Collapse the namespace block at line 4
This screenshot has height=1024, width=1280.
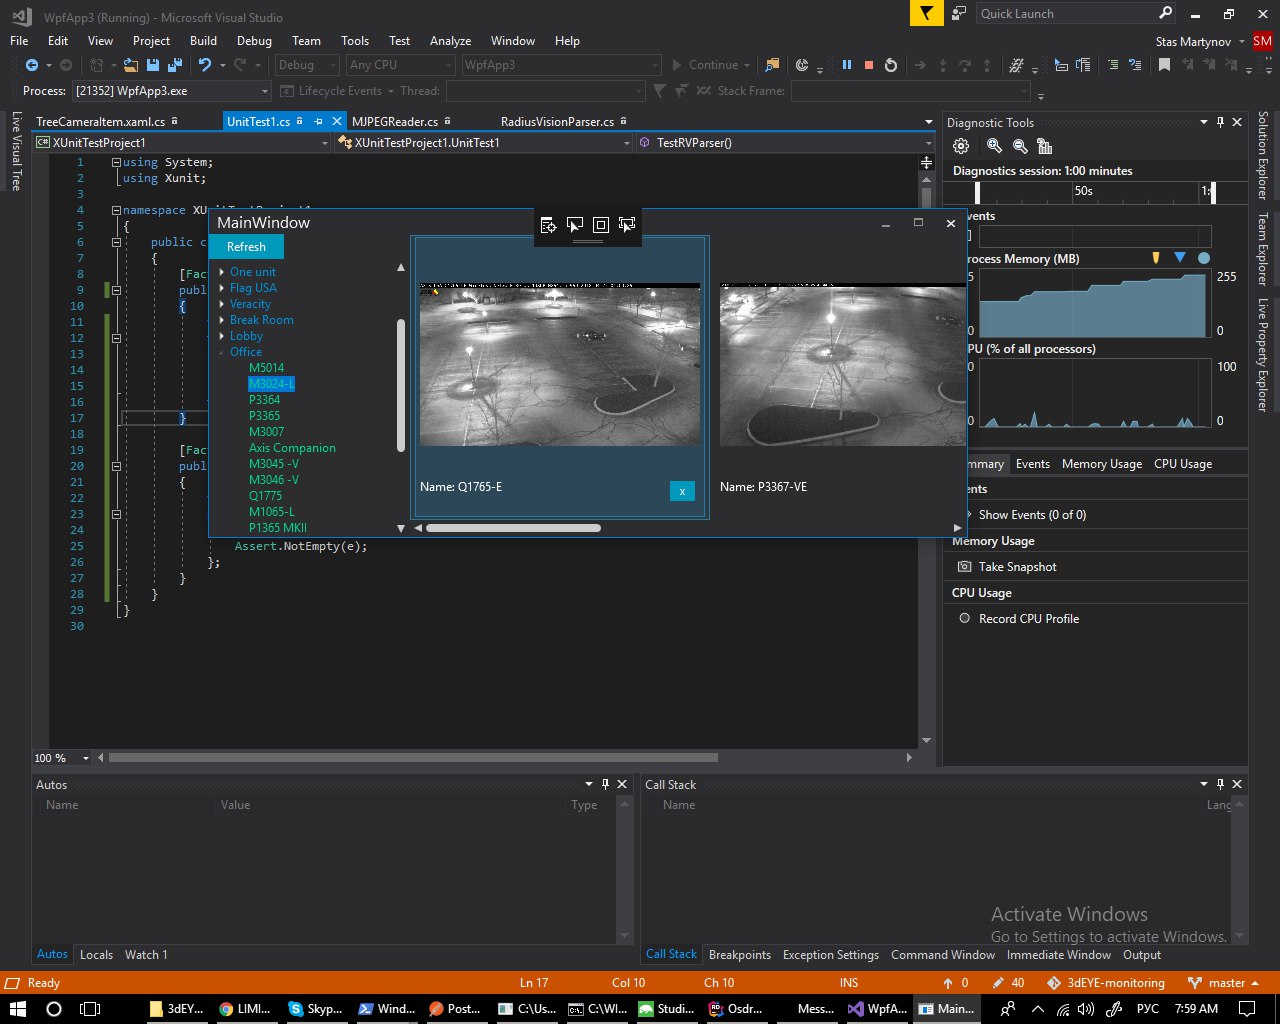(x=116, y=210)
